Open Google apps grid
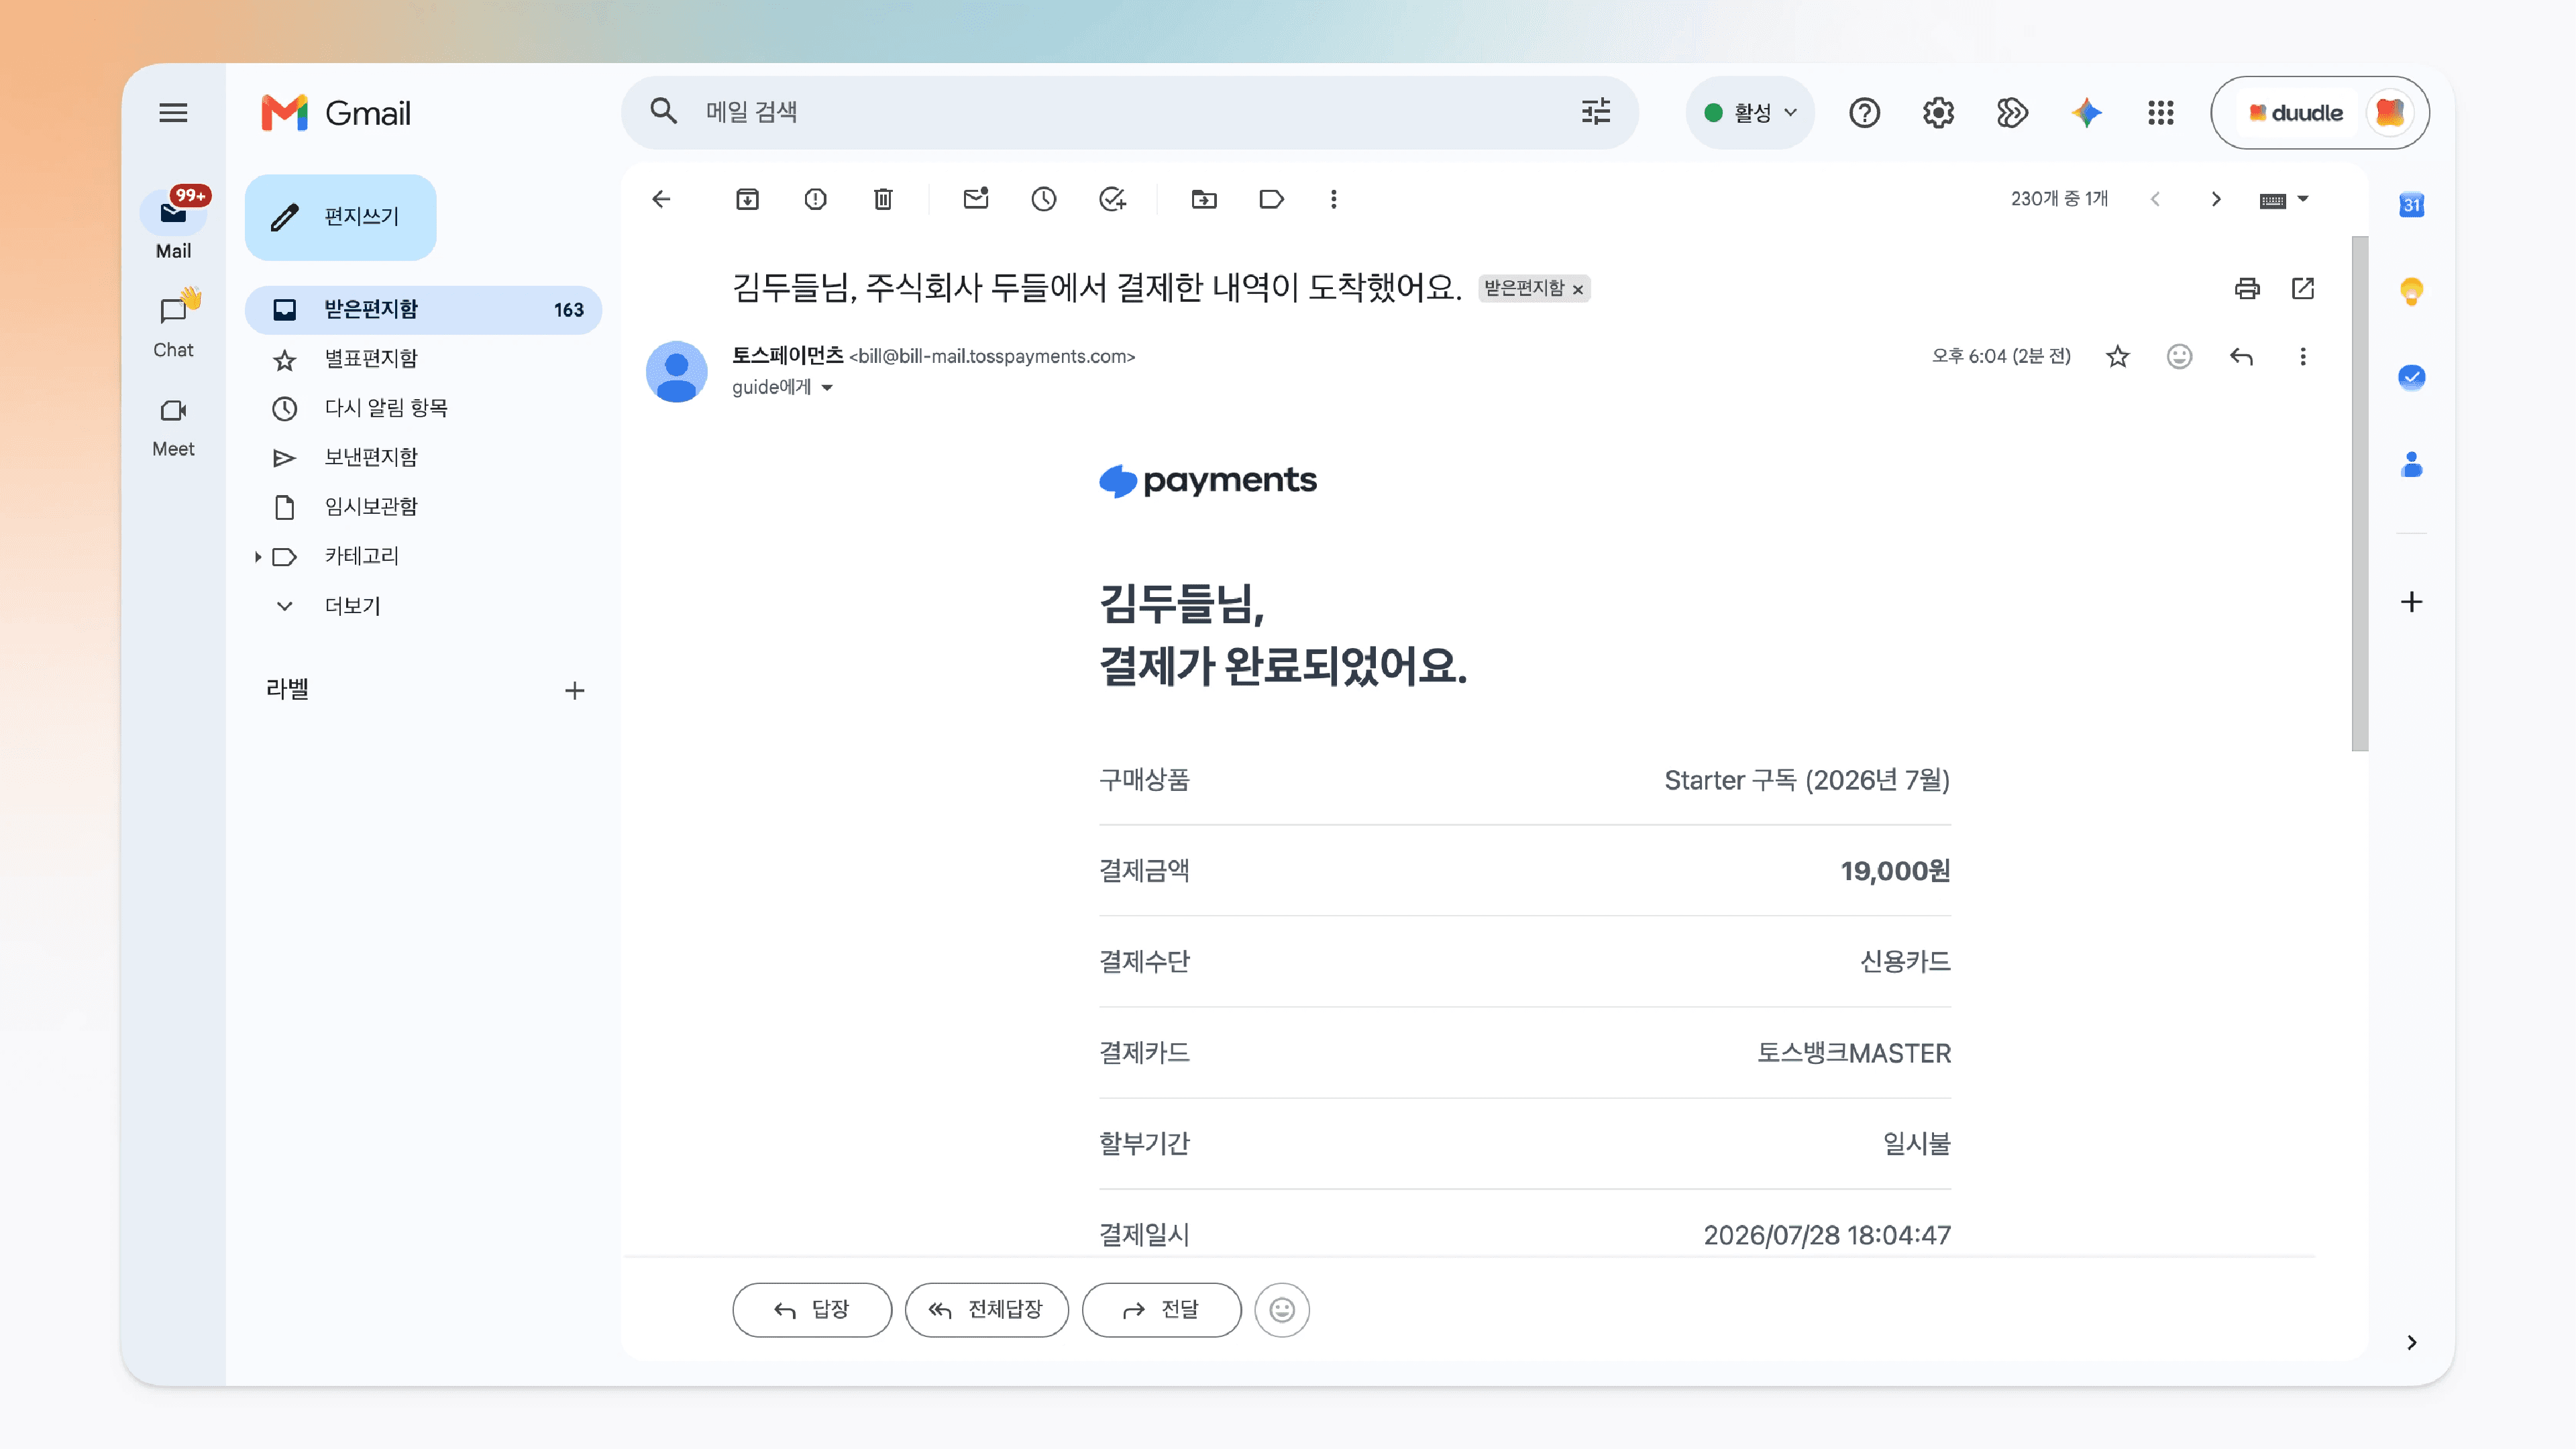 coord(2160,113)
